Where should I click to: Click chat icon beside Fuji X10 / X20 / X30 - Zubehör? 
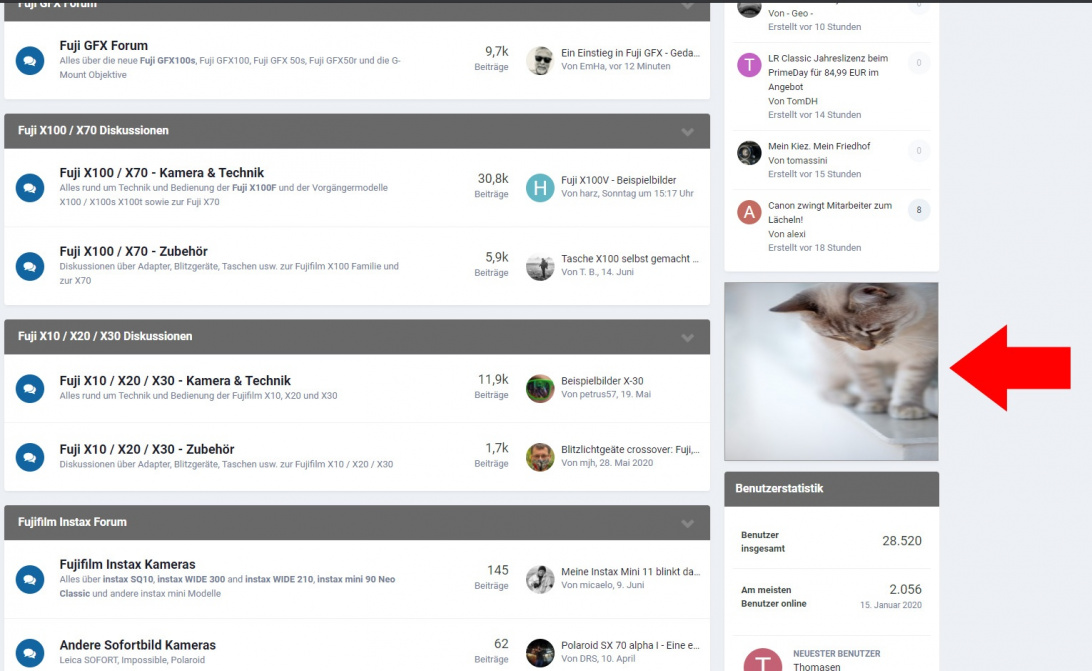(x=30, y=457)
